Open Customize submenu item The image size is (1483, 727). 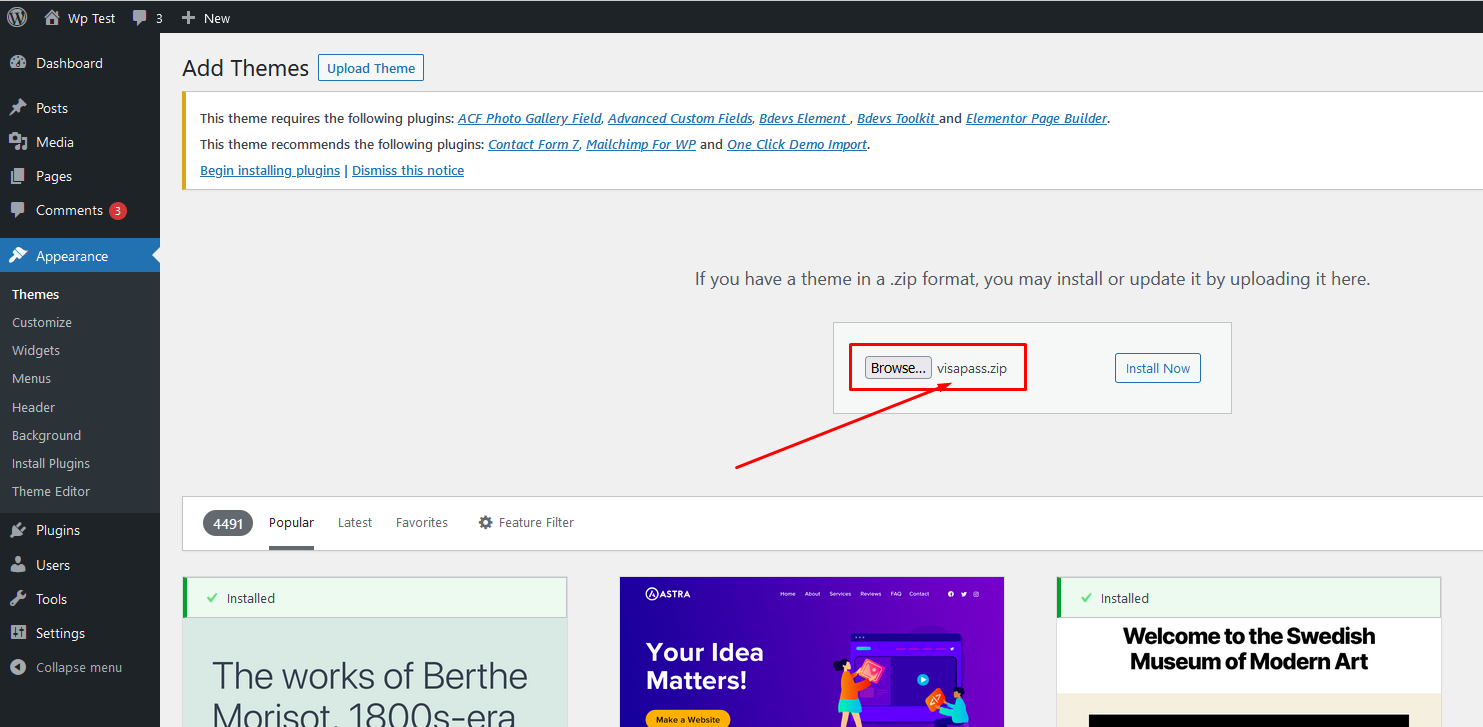tap(42, 322)
